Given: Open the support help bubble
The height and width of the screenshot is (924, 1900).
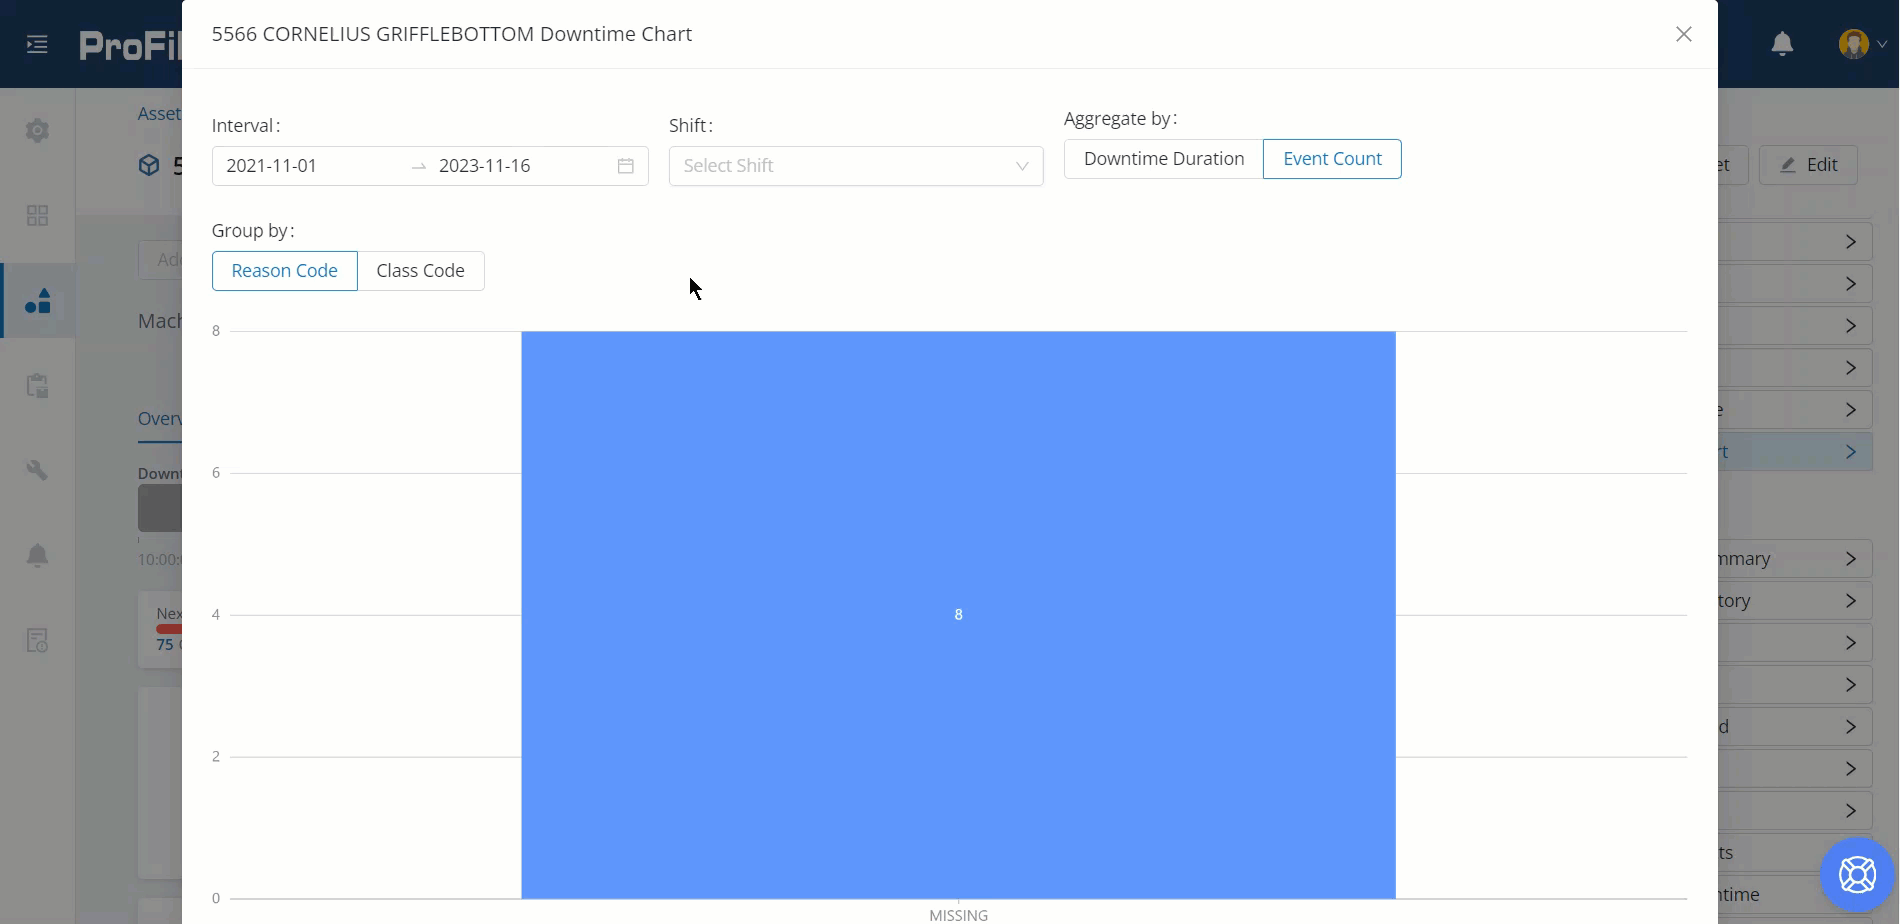Looking at the screenshot, I should pyautogui.click(x=1856, y=873).
